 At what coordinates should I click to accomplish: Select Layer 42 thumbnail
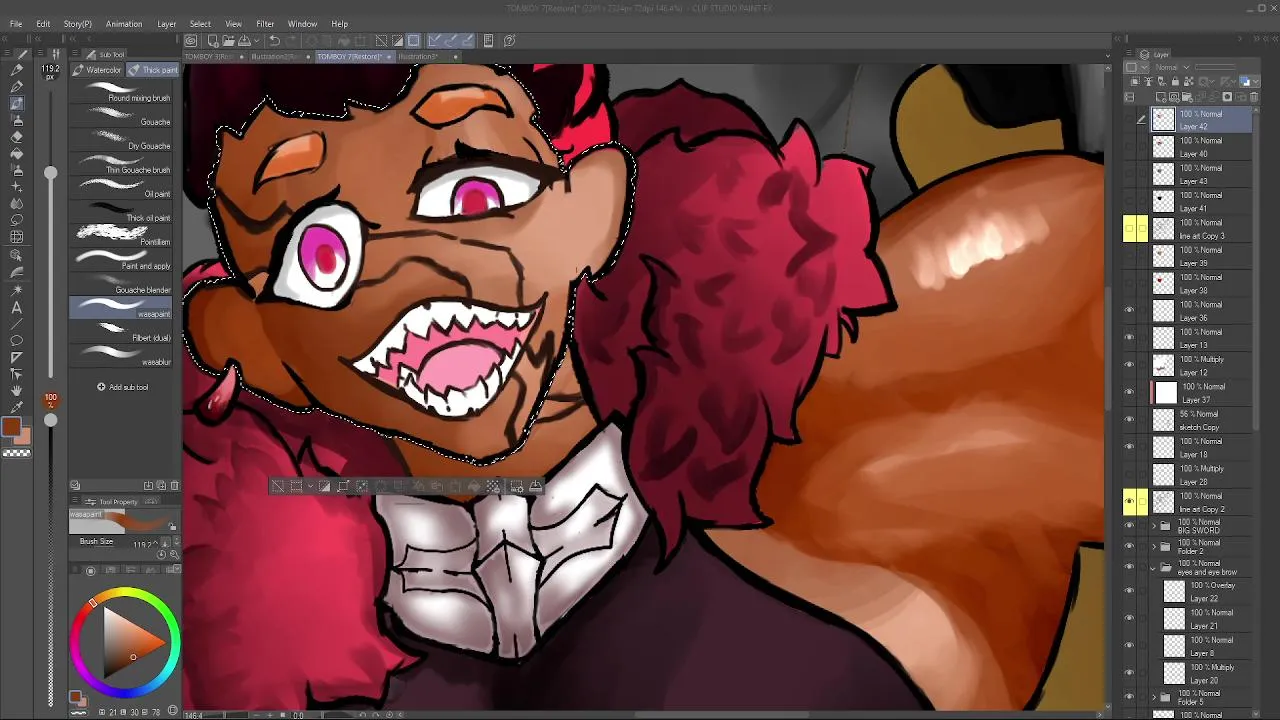coord(1163,120)
